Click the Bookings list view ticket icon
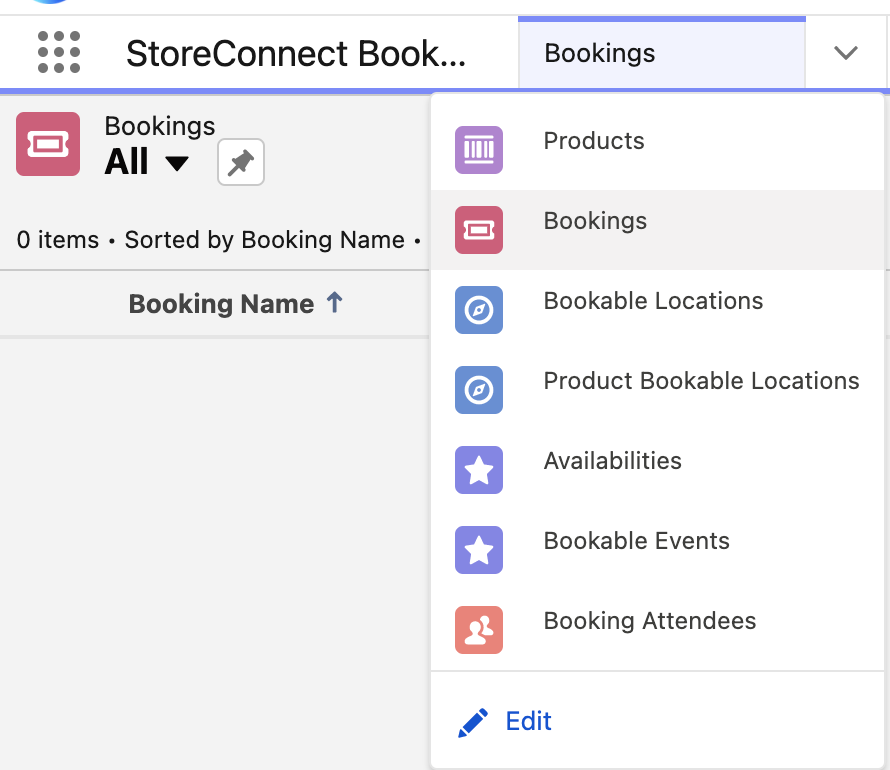This screenshot has height=770, width=890. (48, 144)
